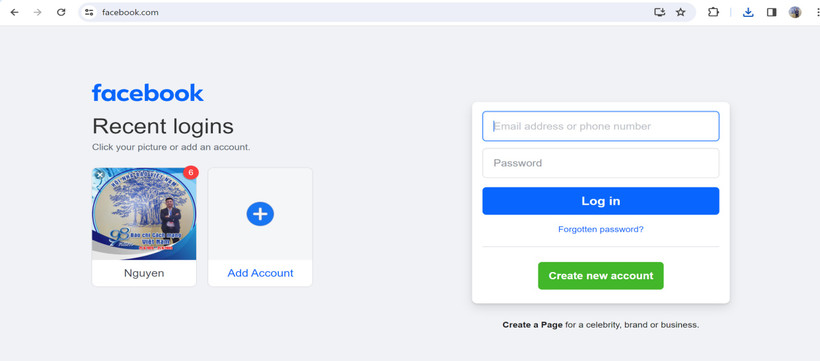The width and height of the screenshot is (820, 361).
Task: Click the install app icon in address bar
Action: click(x=659, y=12)
